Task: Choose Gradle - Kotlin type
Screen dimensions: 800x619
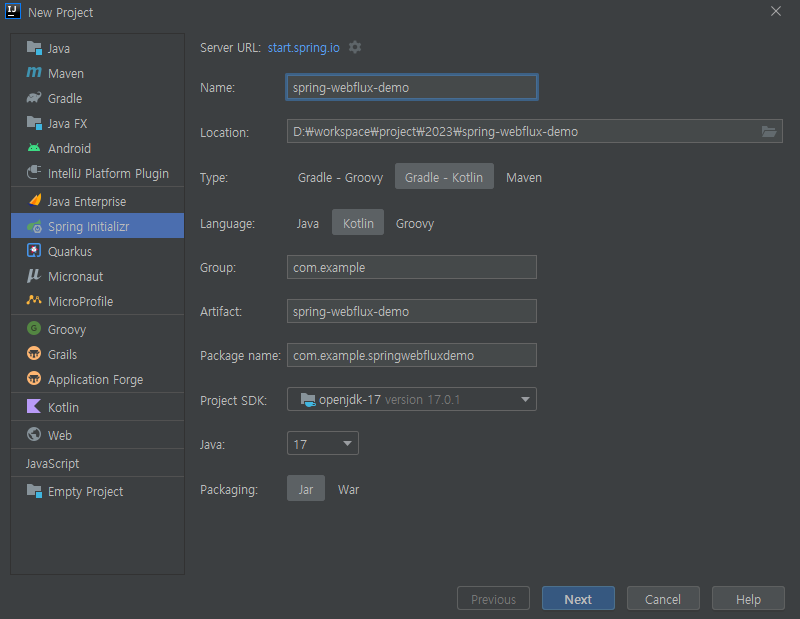Action: click(444, 177)
